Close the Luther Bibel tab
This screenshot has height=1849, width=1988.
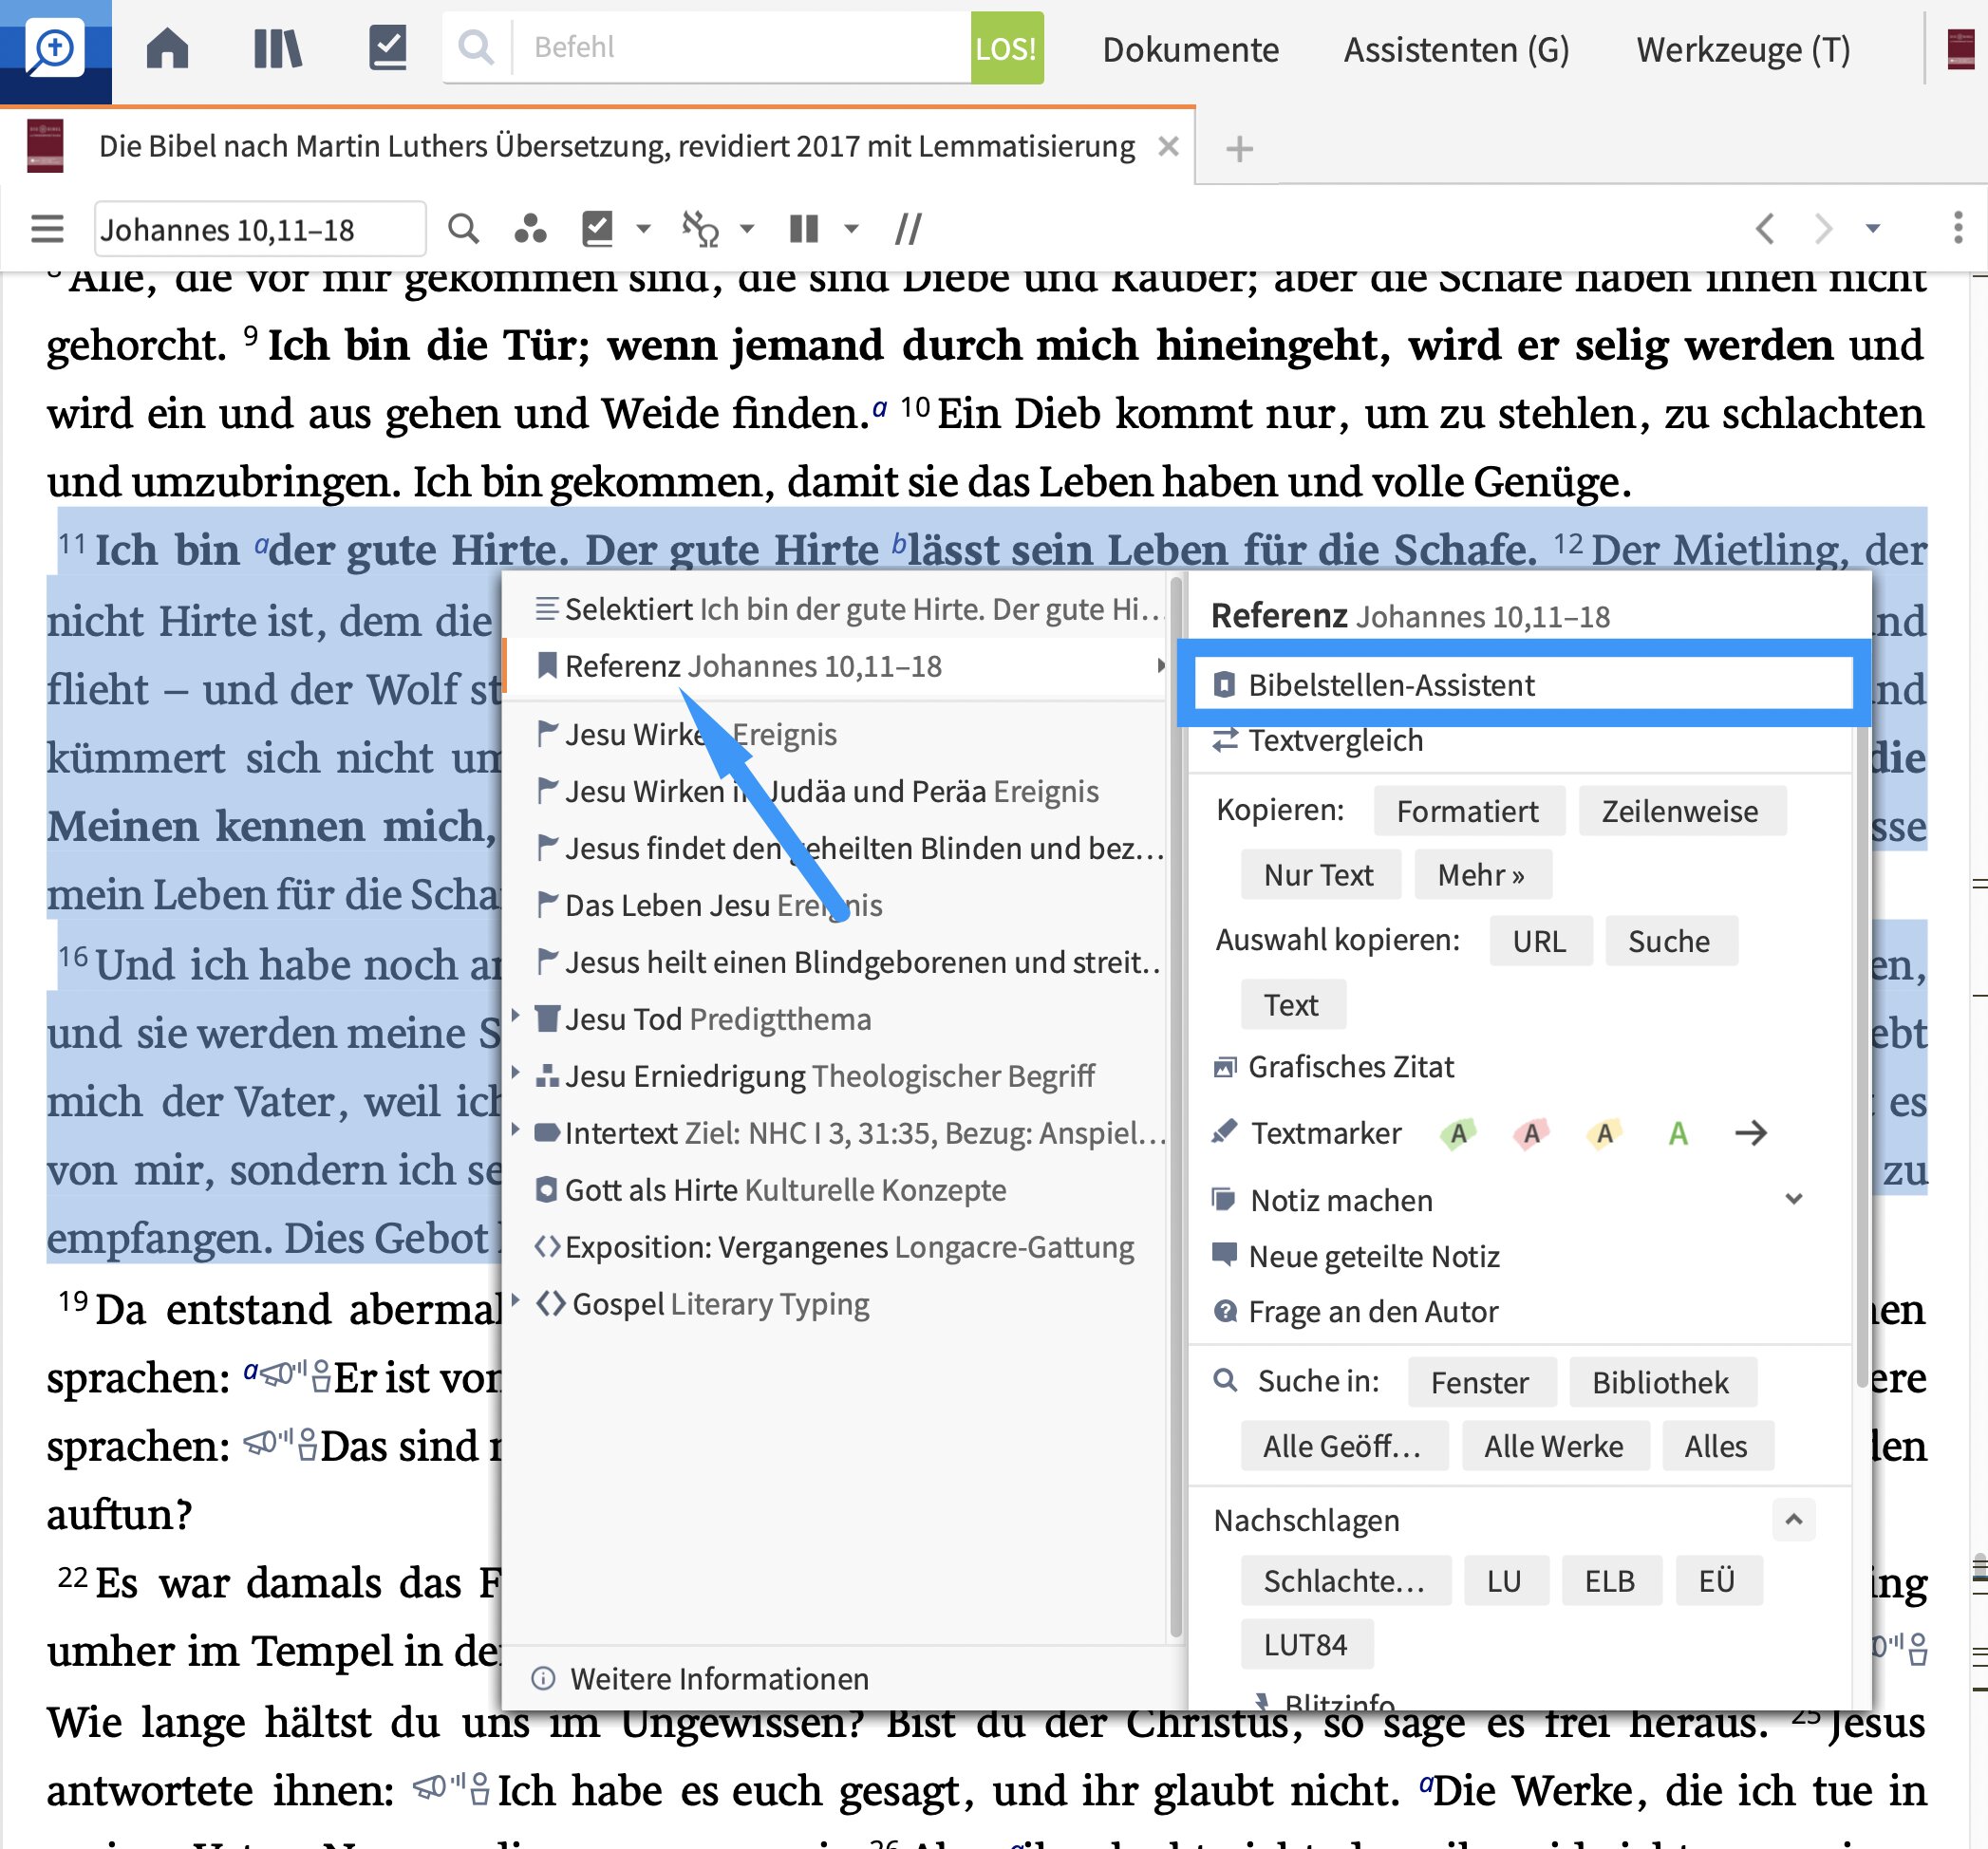[x=1167, y=146]
